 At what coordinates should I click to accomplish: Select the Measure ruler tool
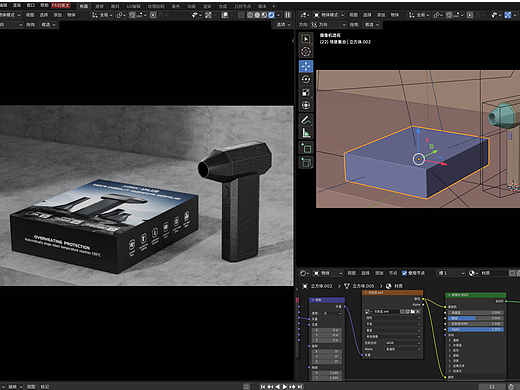coord(306,133)
